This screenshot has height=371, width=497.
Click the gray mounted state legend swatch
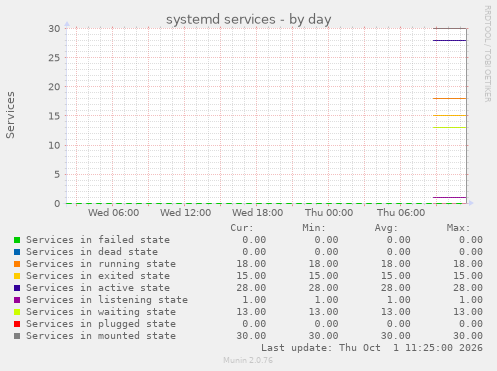17,336
